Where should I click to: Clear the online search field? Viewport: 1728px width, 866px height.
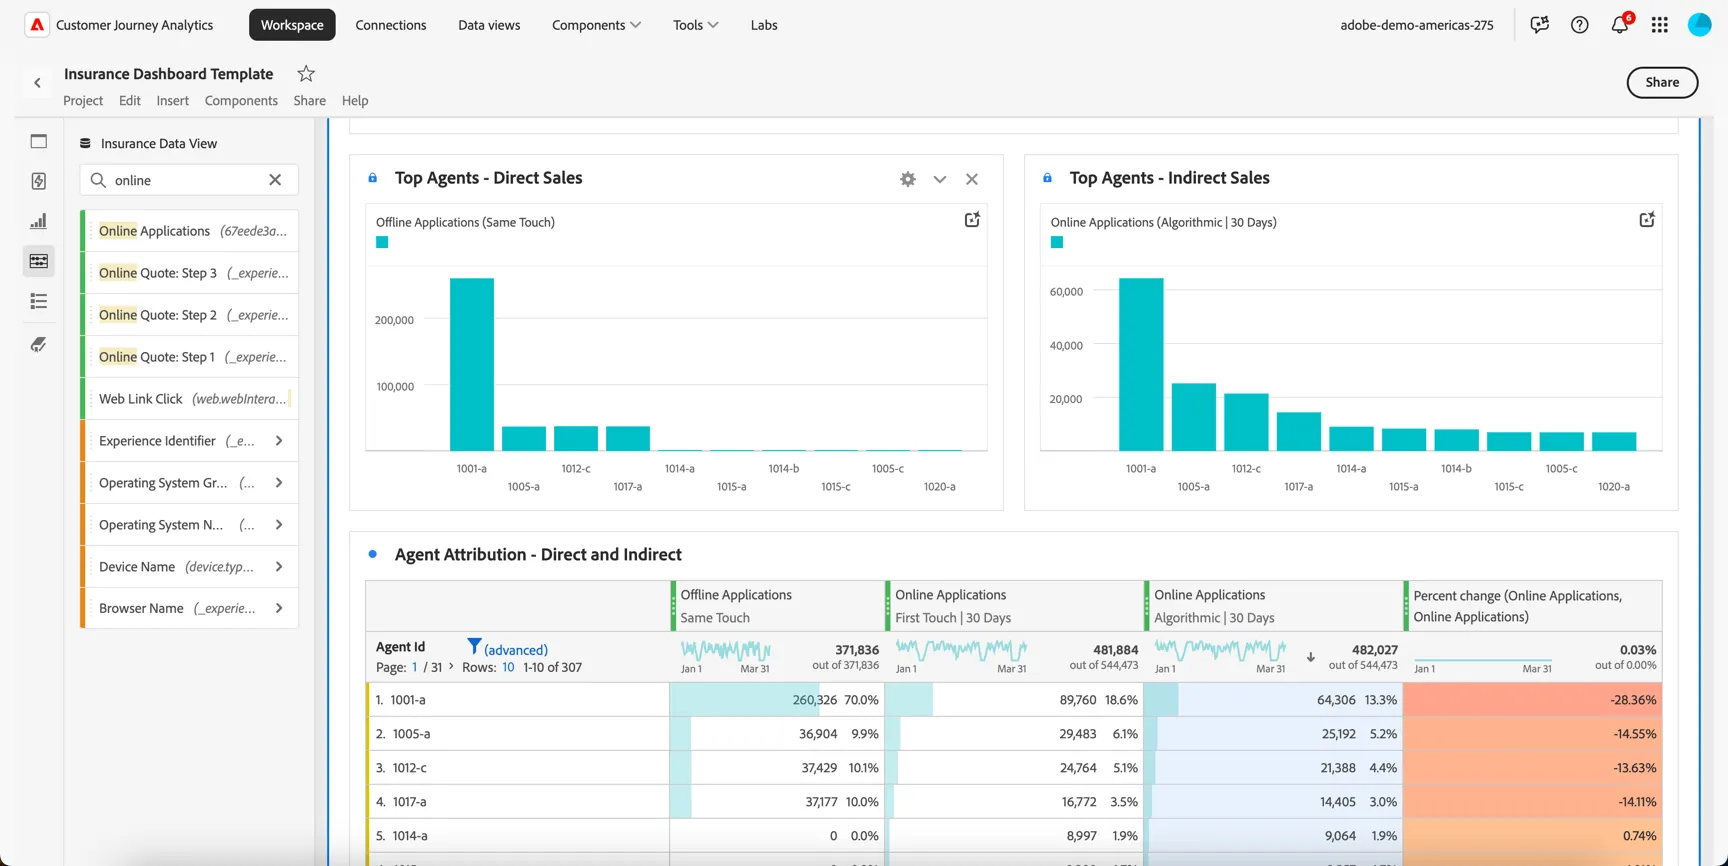click(x=275, y=180)
